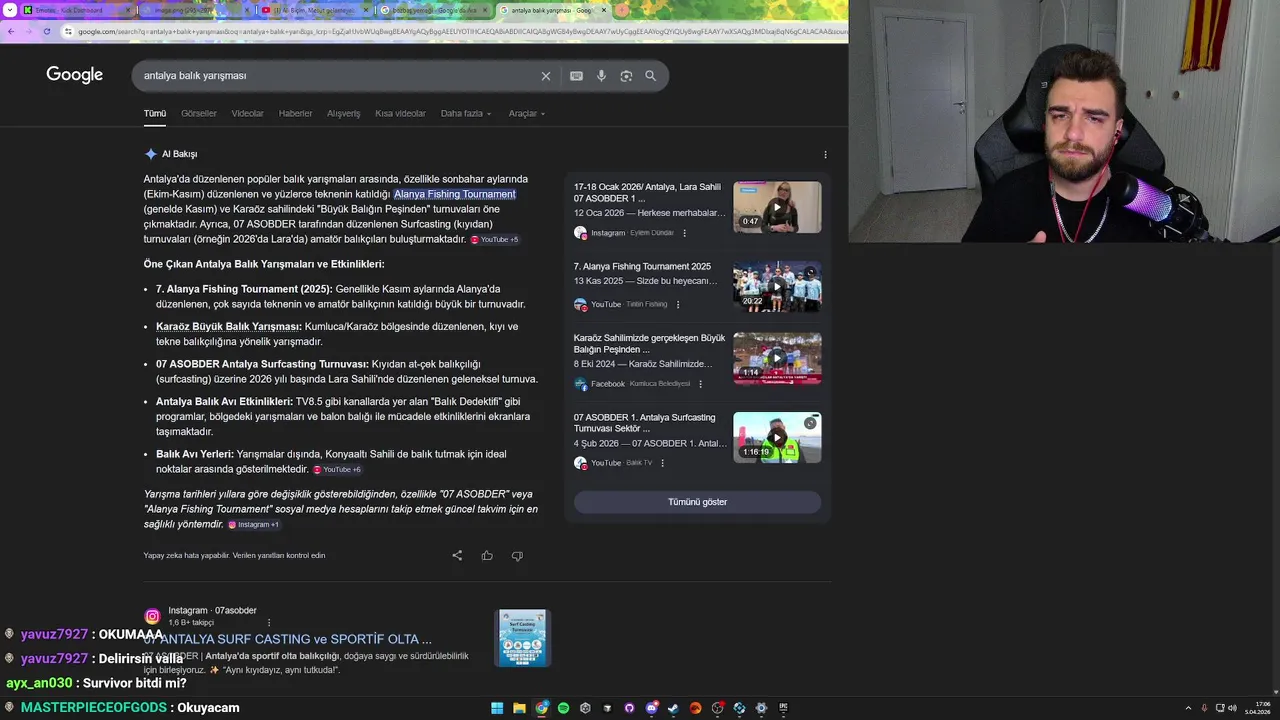Give thumbs down to the AI overview
The height and width of the screenshot is (720, 1280).
tap(517, 556)
